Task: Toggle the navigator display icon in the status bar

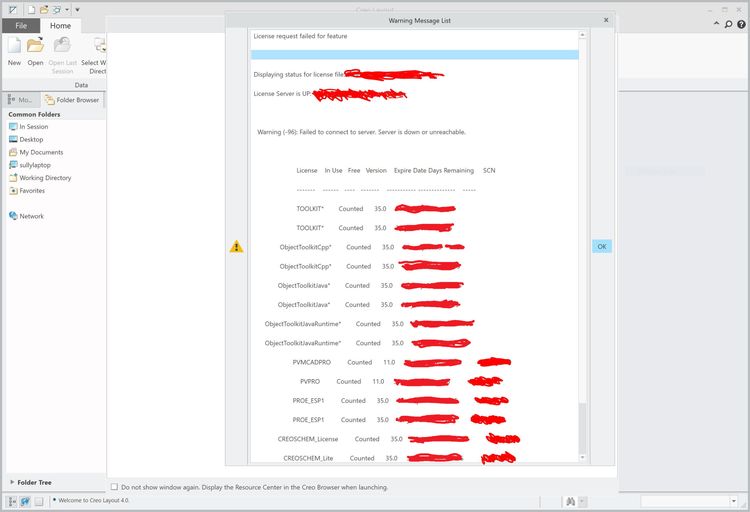Action: tap(12, 501)
